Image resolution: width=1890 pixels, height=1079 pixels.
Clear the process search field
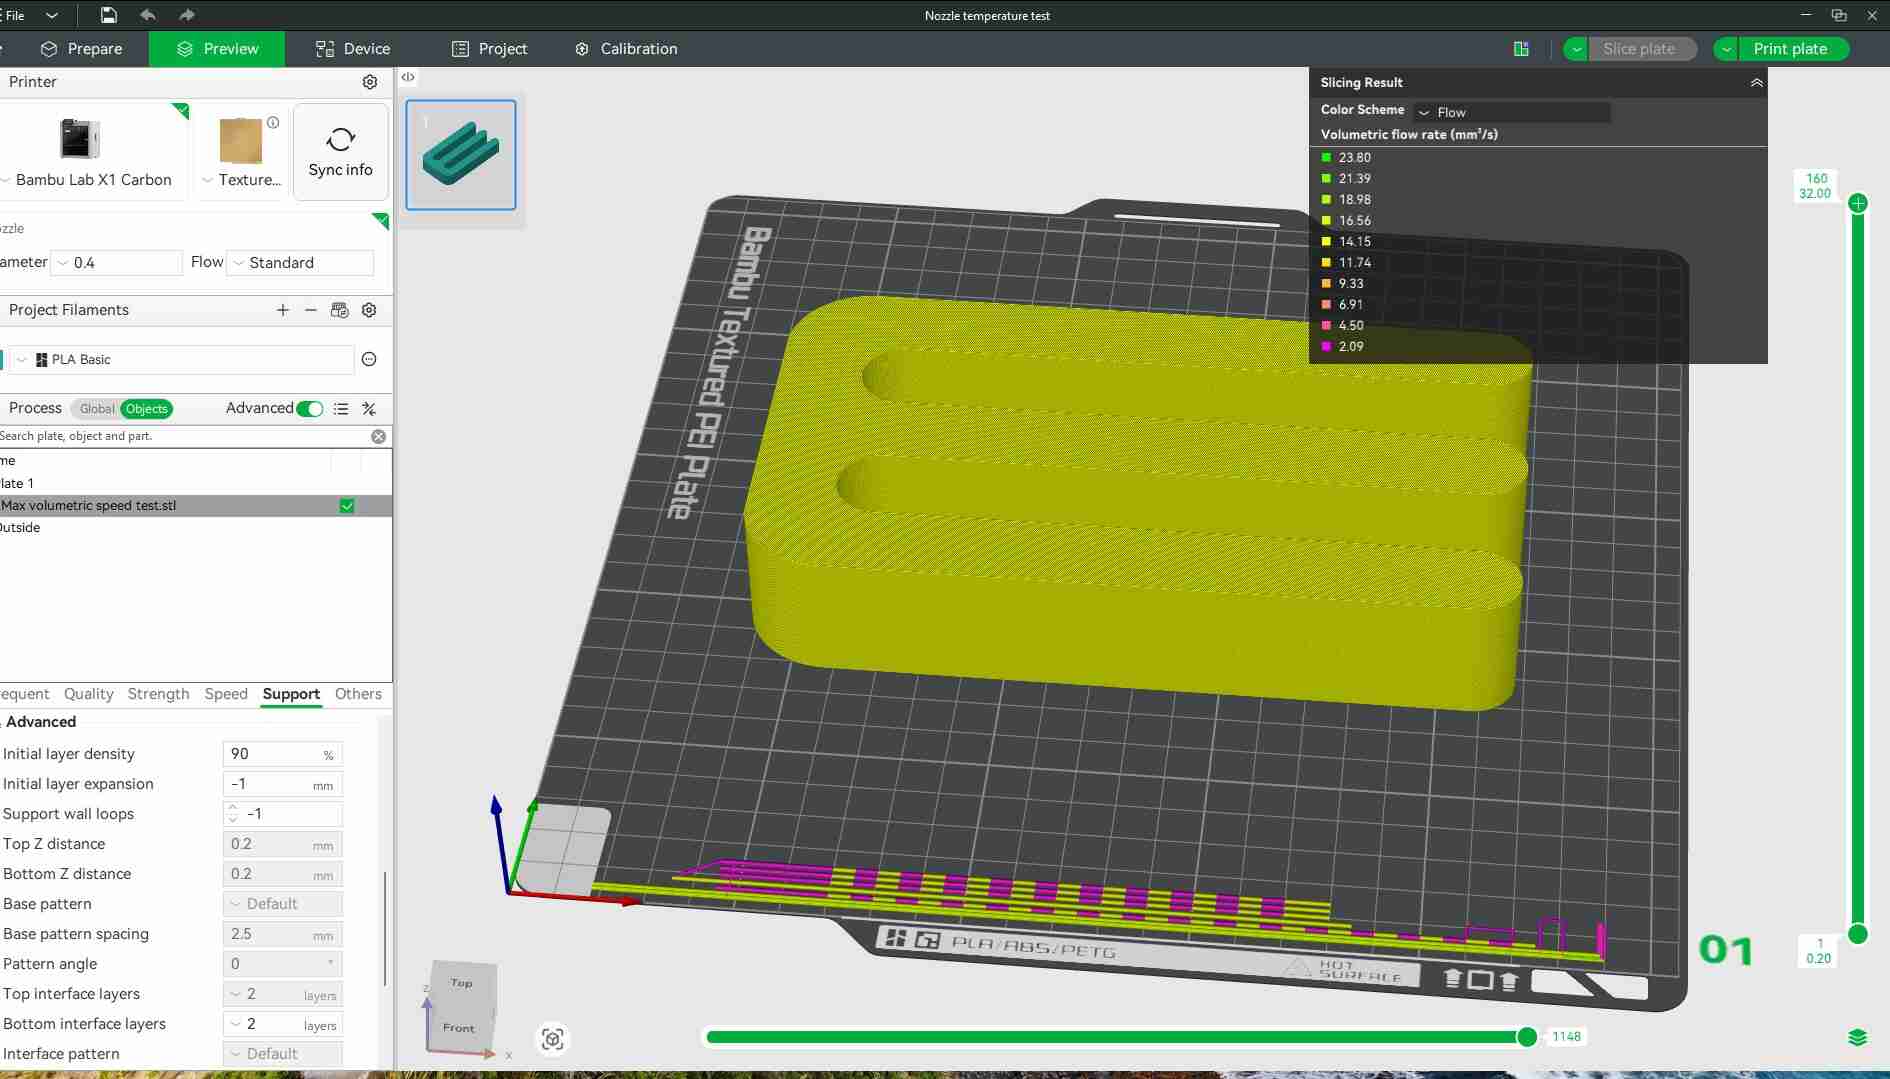coord(378,436)
